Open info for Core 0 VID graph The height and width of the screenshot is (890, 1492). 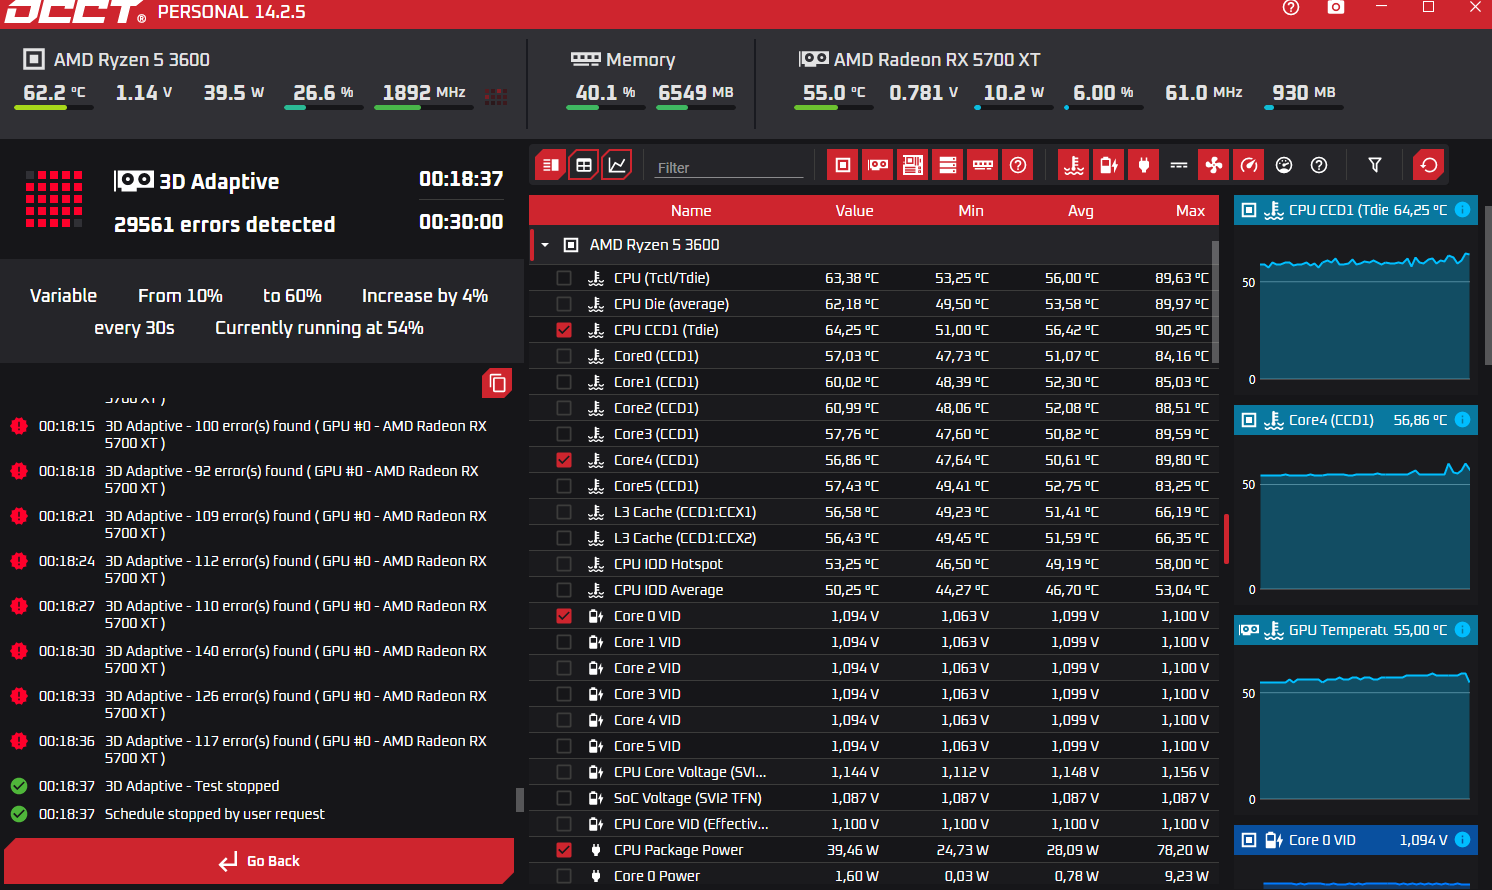1462,840
